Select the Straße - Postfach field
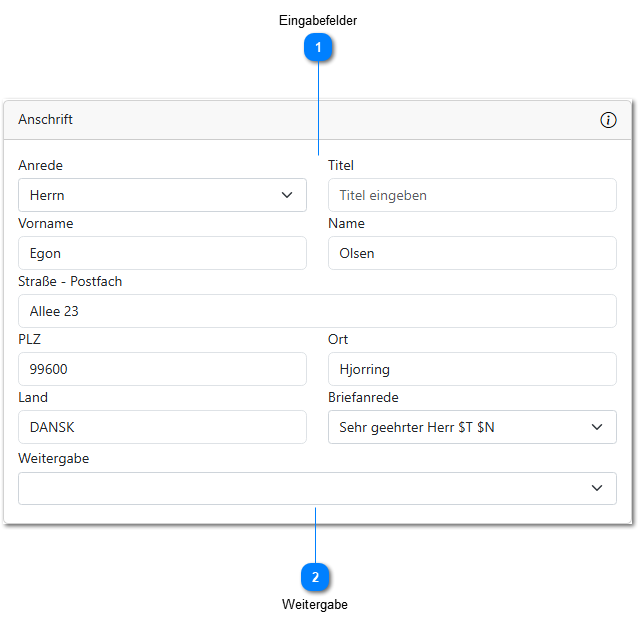The width and height of the screenshot is (640, 628). (x=317, y=311)
